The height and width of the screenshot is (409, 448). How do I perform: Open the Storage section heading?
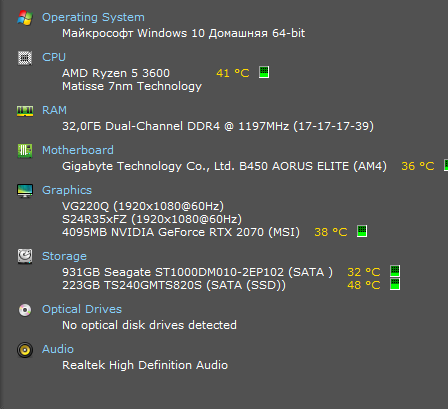[x=64, y=256]
